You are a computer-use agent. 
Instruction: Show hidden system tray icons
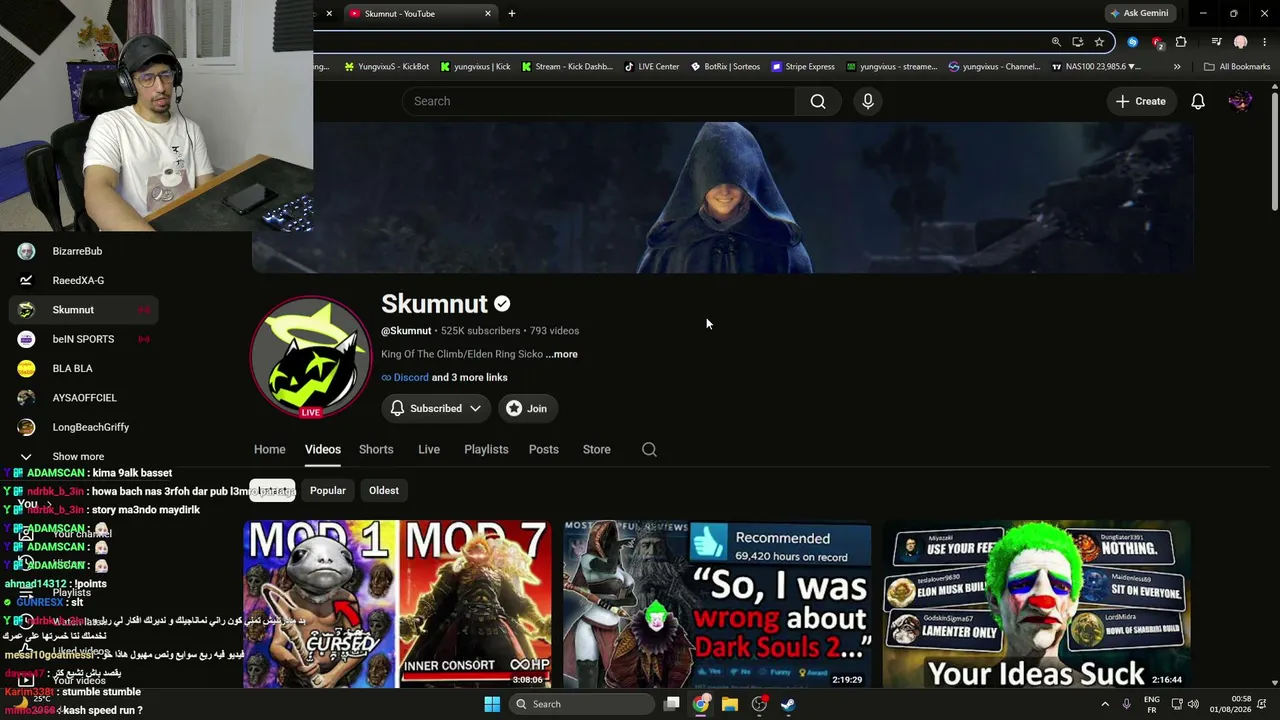pyautogui.click(x=1105, y=704)
